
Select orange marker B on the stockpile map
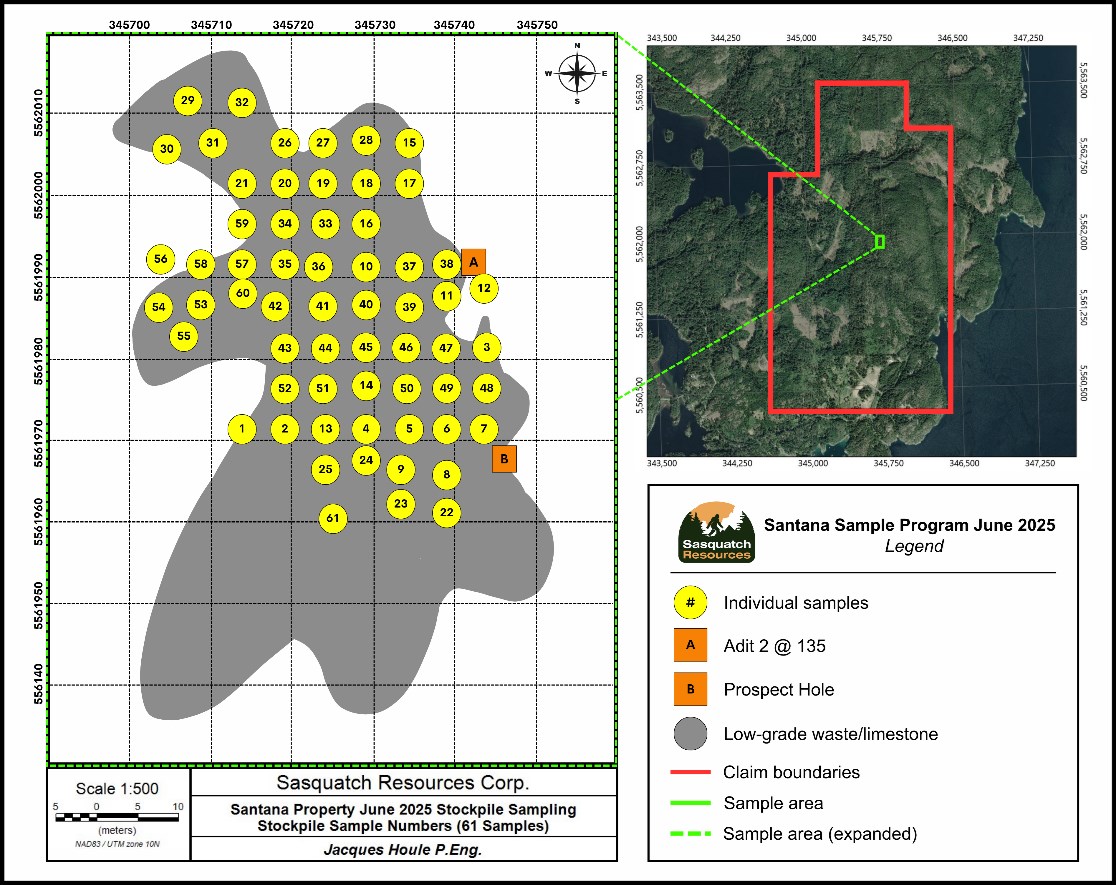click(x=505, y=459)
